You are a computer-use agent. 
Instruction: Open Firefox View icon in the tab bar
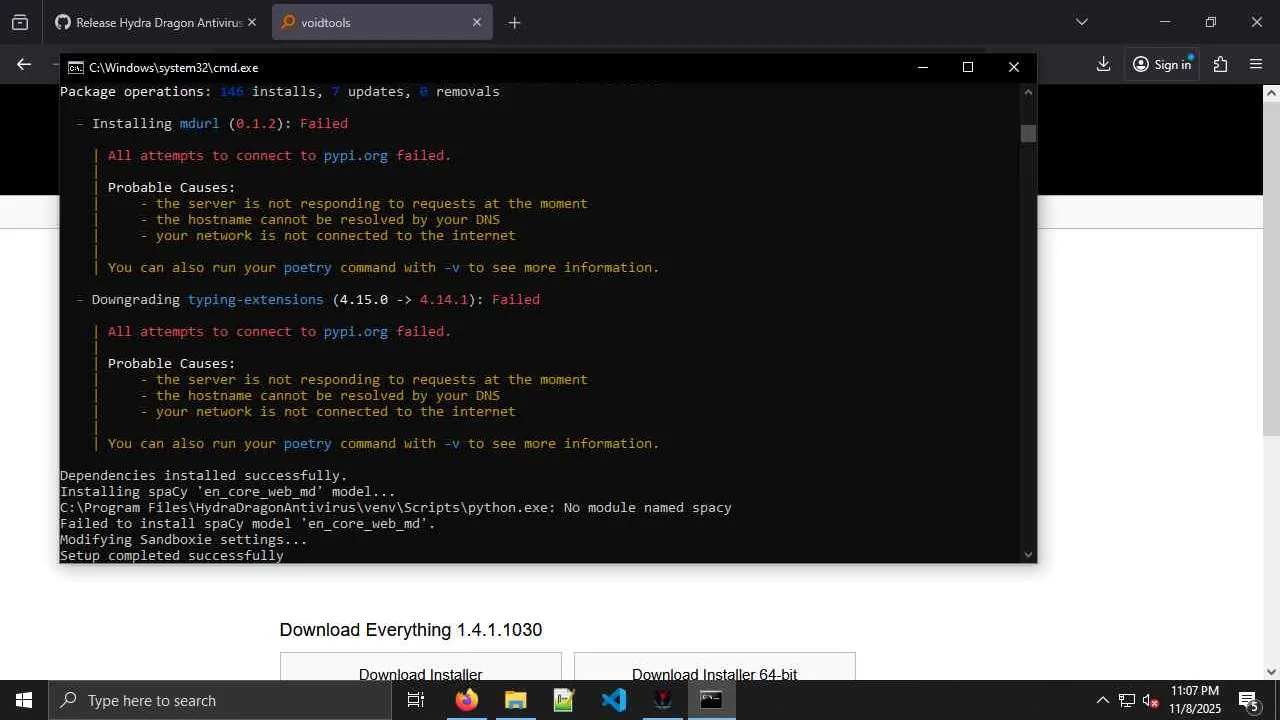(x=20, y=22)
